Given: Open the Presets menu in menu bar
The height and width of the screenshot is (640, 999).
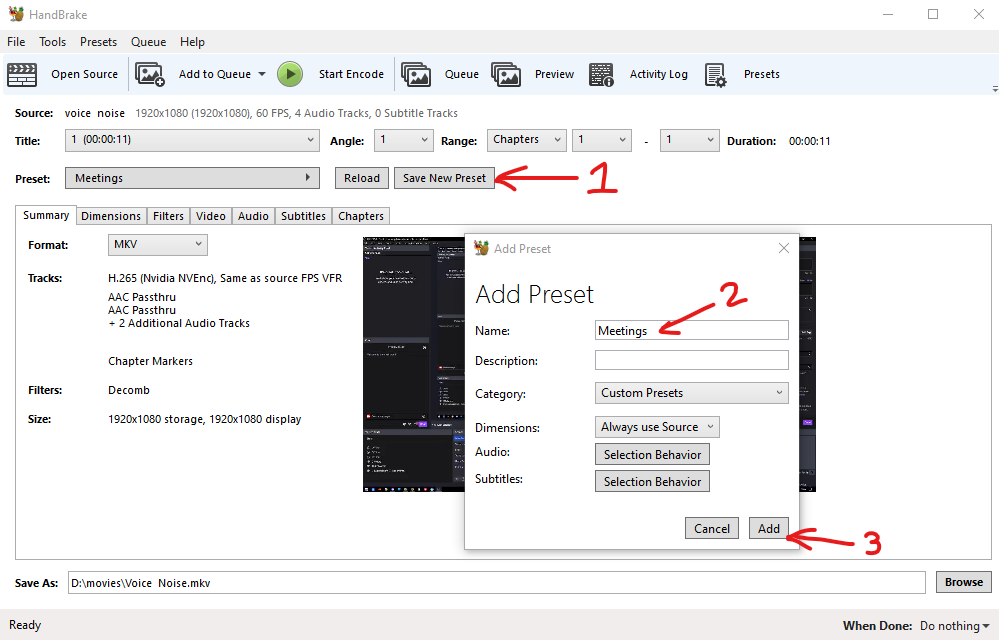Looking at the screenshot, I should [x=98, y=42].
